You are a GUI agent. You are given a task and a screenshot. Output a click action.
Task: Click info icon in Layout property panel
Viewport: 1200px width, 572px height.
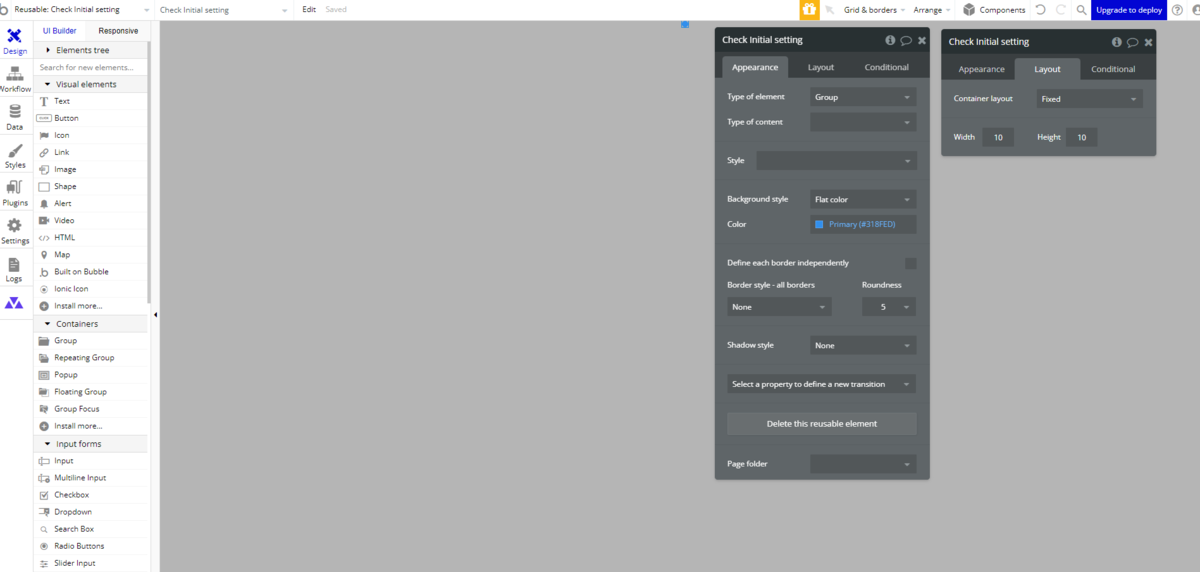pos(1117,42)
